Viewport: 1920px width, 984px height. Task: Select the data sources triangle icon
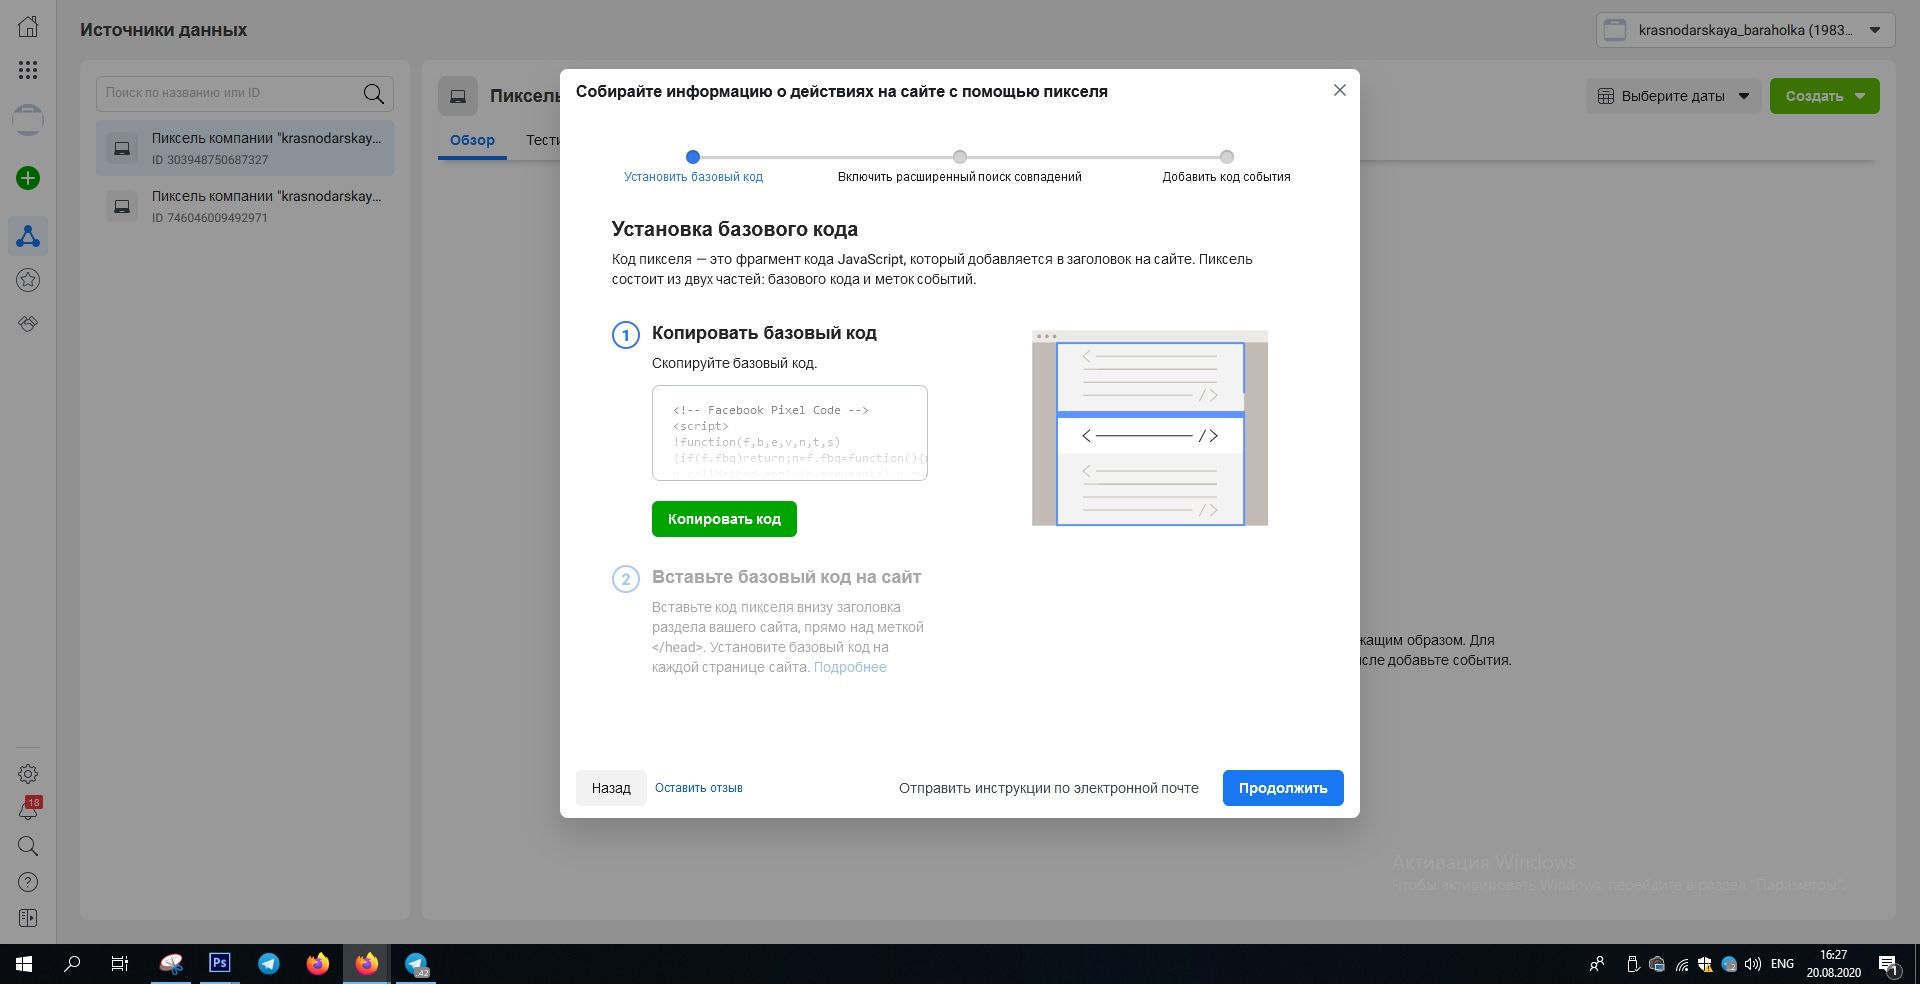(28, 236)
